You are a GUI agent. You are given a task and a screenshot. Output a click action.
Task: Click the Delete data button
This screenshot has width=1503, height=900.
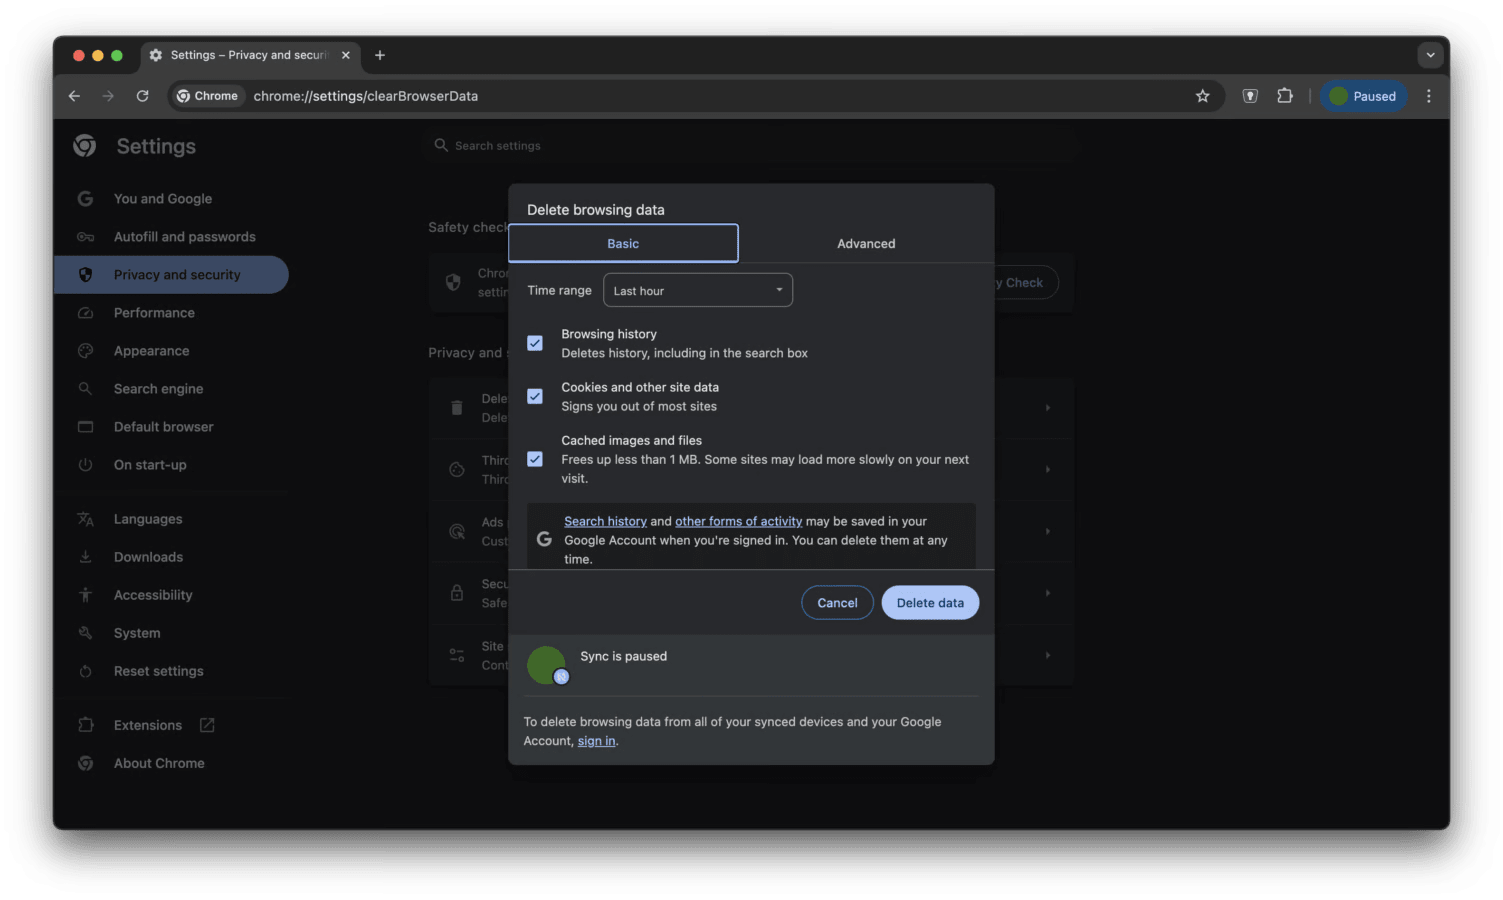[930, 603]
